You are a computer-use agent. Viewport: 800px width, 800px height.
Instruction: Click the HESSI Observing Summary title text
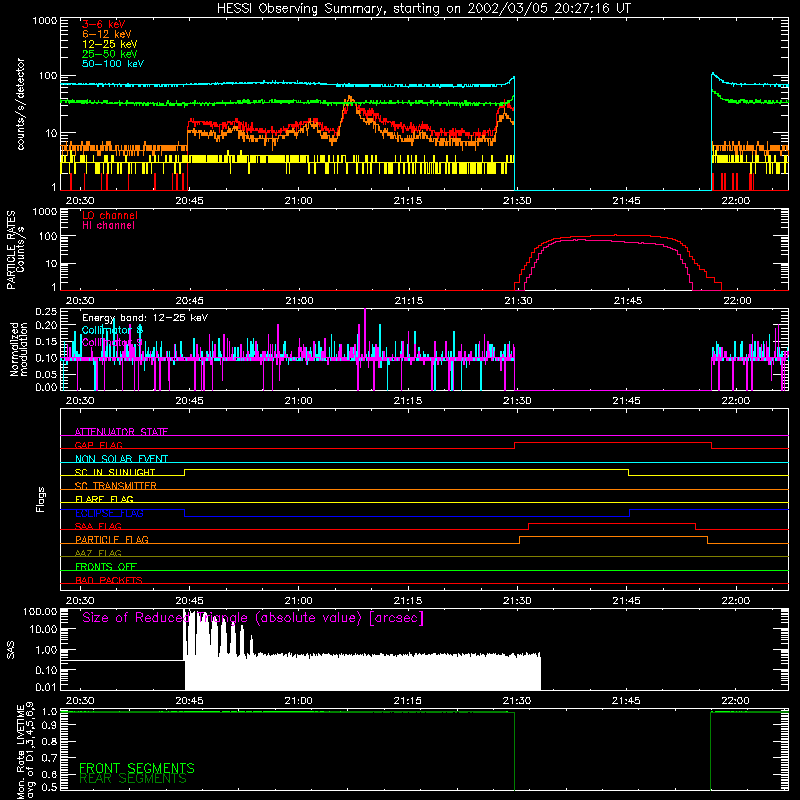click(x=424, y=8)
